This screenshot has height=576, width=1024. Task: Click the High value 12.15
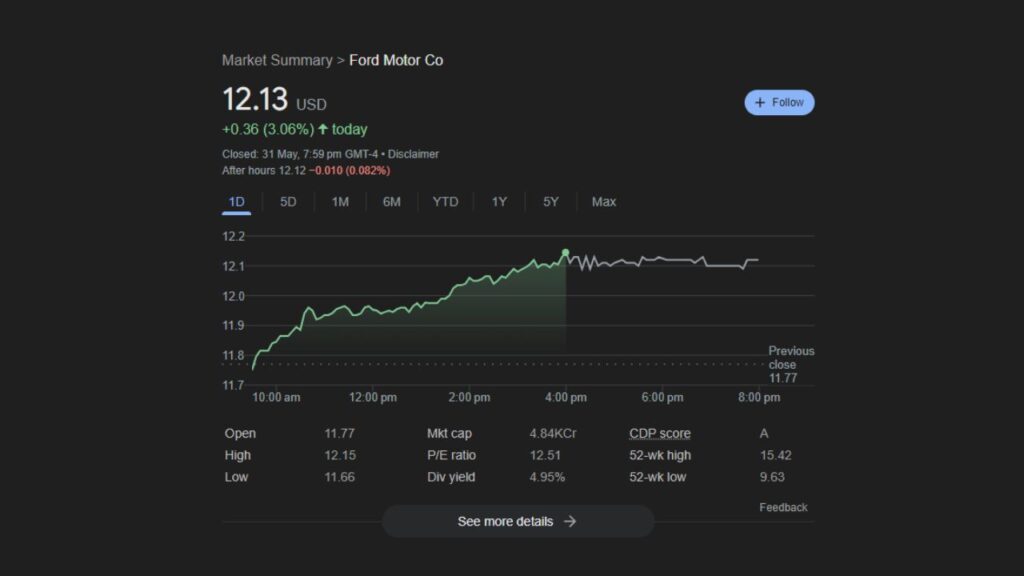click(x=340, y=455)
